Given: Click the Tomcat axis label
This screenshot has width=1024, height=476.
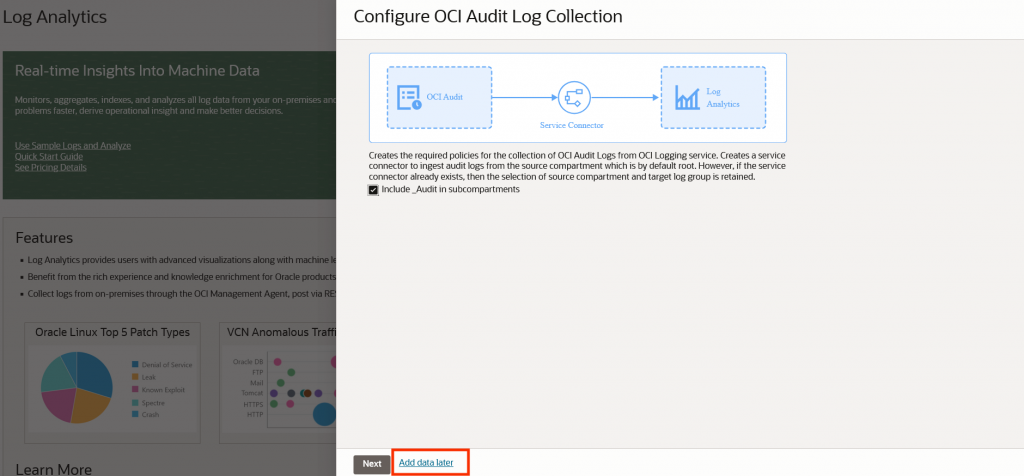Looking at the screenshot, I should 252,393.
